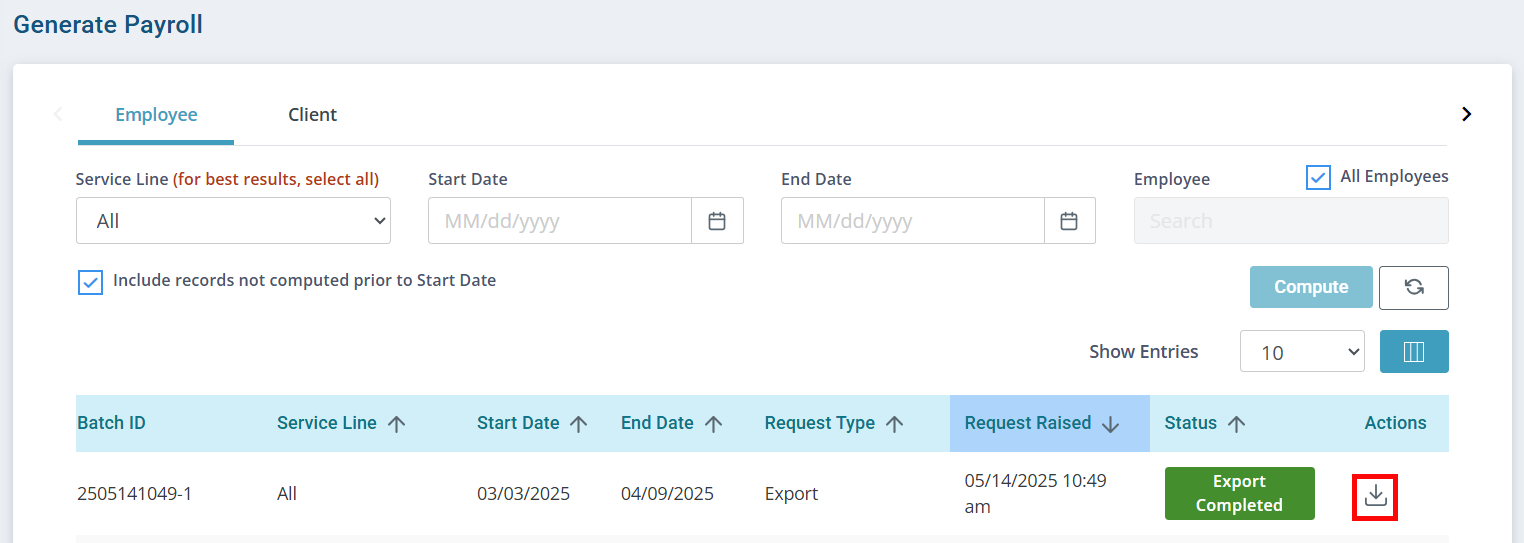The width and height of the screenshot is (1524, 543).
Task: Toggle Include records not computed checkbox
Action: 90,282
